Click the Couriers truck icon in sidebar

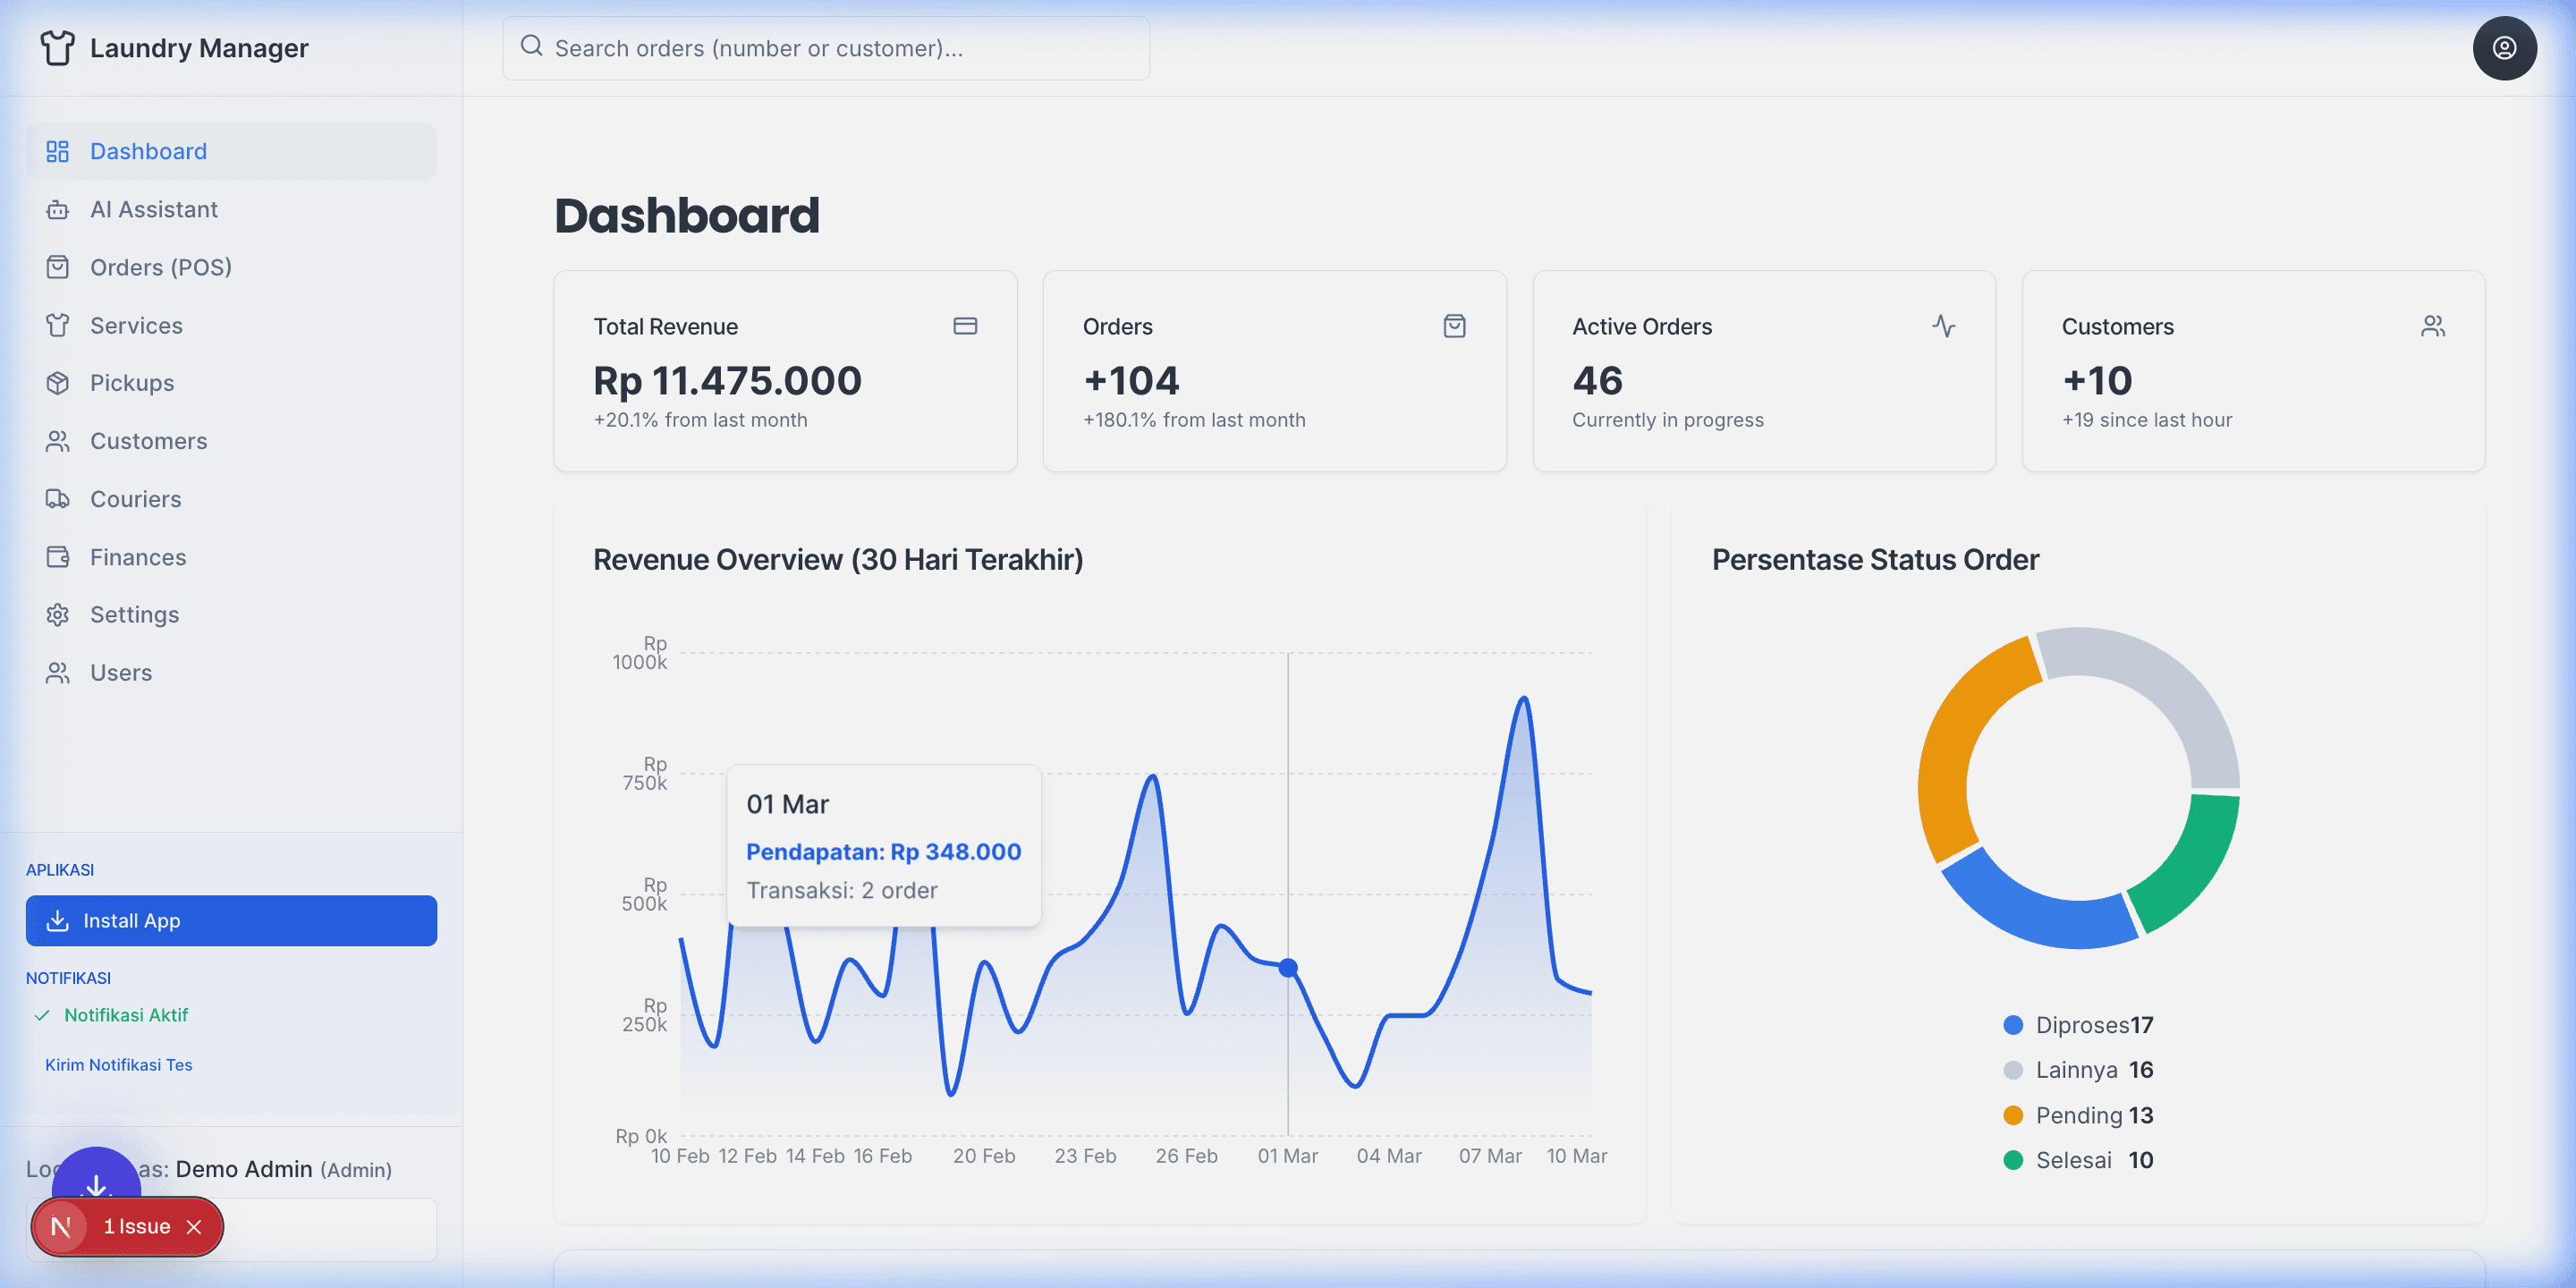point(57,499)
